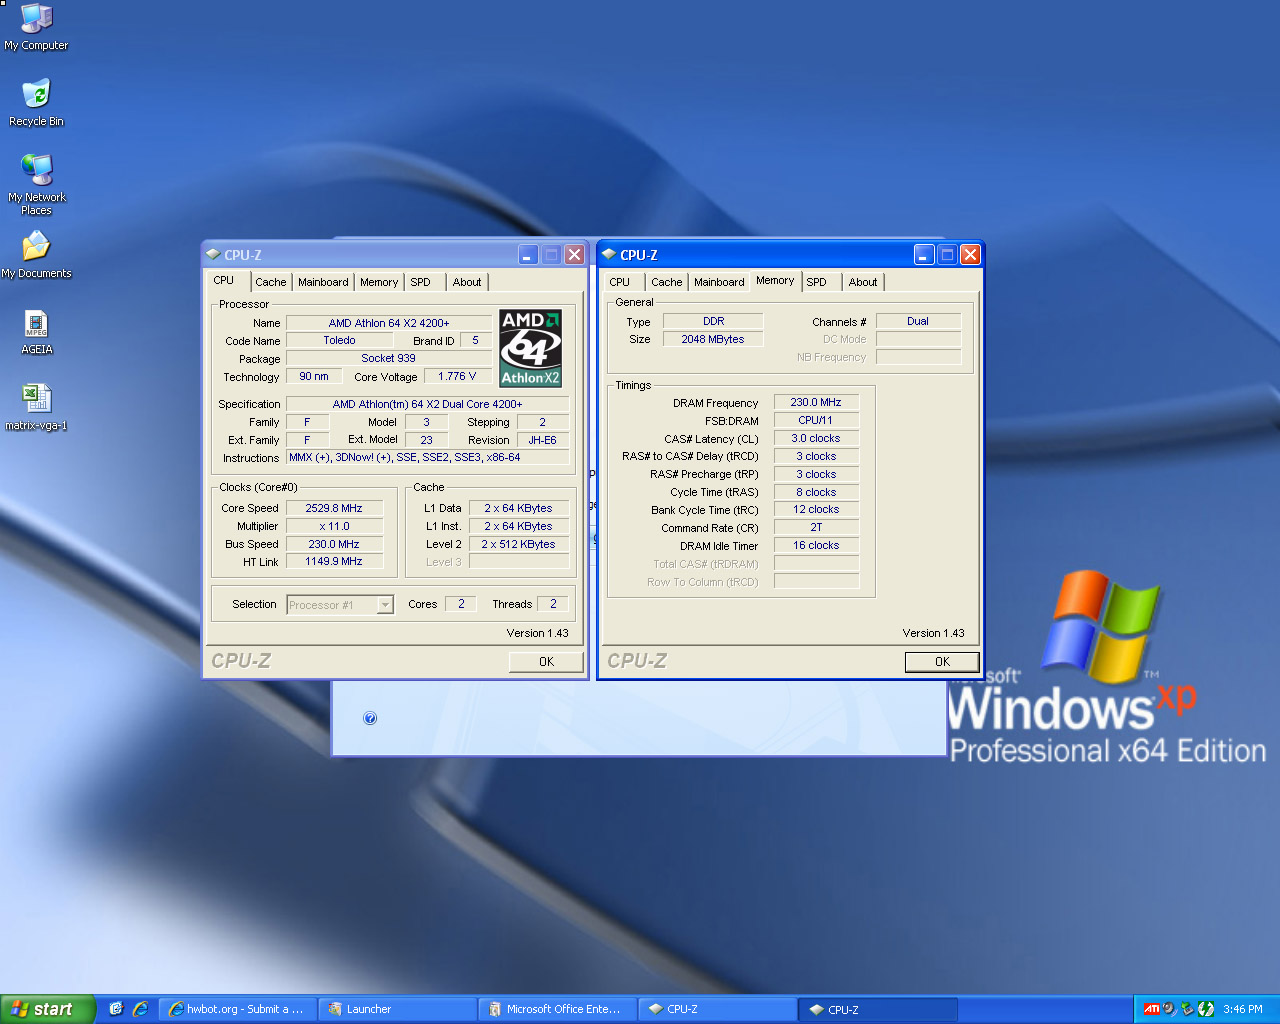Image resolution: width=1280 pixels, height=1024 pixels.
Task: Close the right CPU-Z window
Action: point(970,255)
